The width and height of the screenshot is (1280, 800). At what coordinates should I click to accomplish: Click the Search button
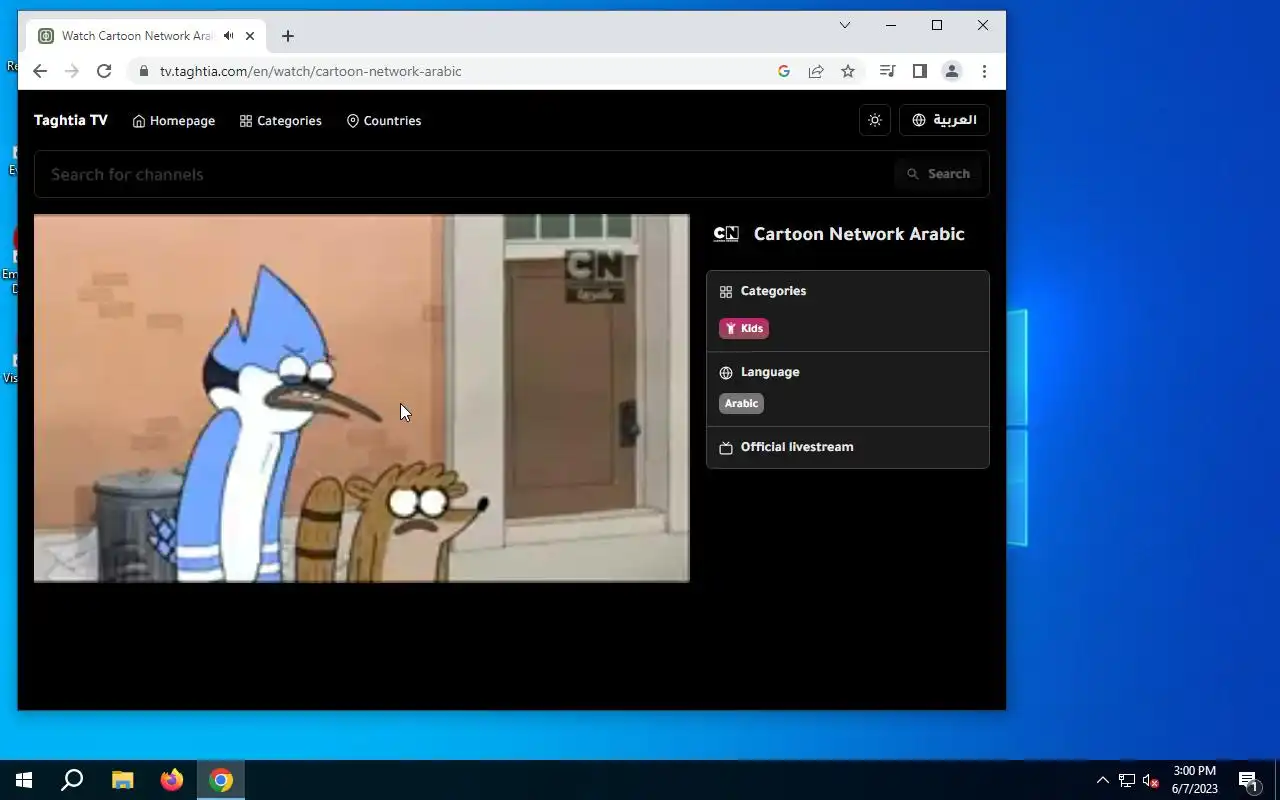(x=939, y=174)
